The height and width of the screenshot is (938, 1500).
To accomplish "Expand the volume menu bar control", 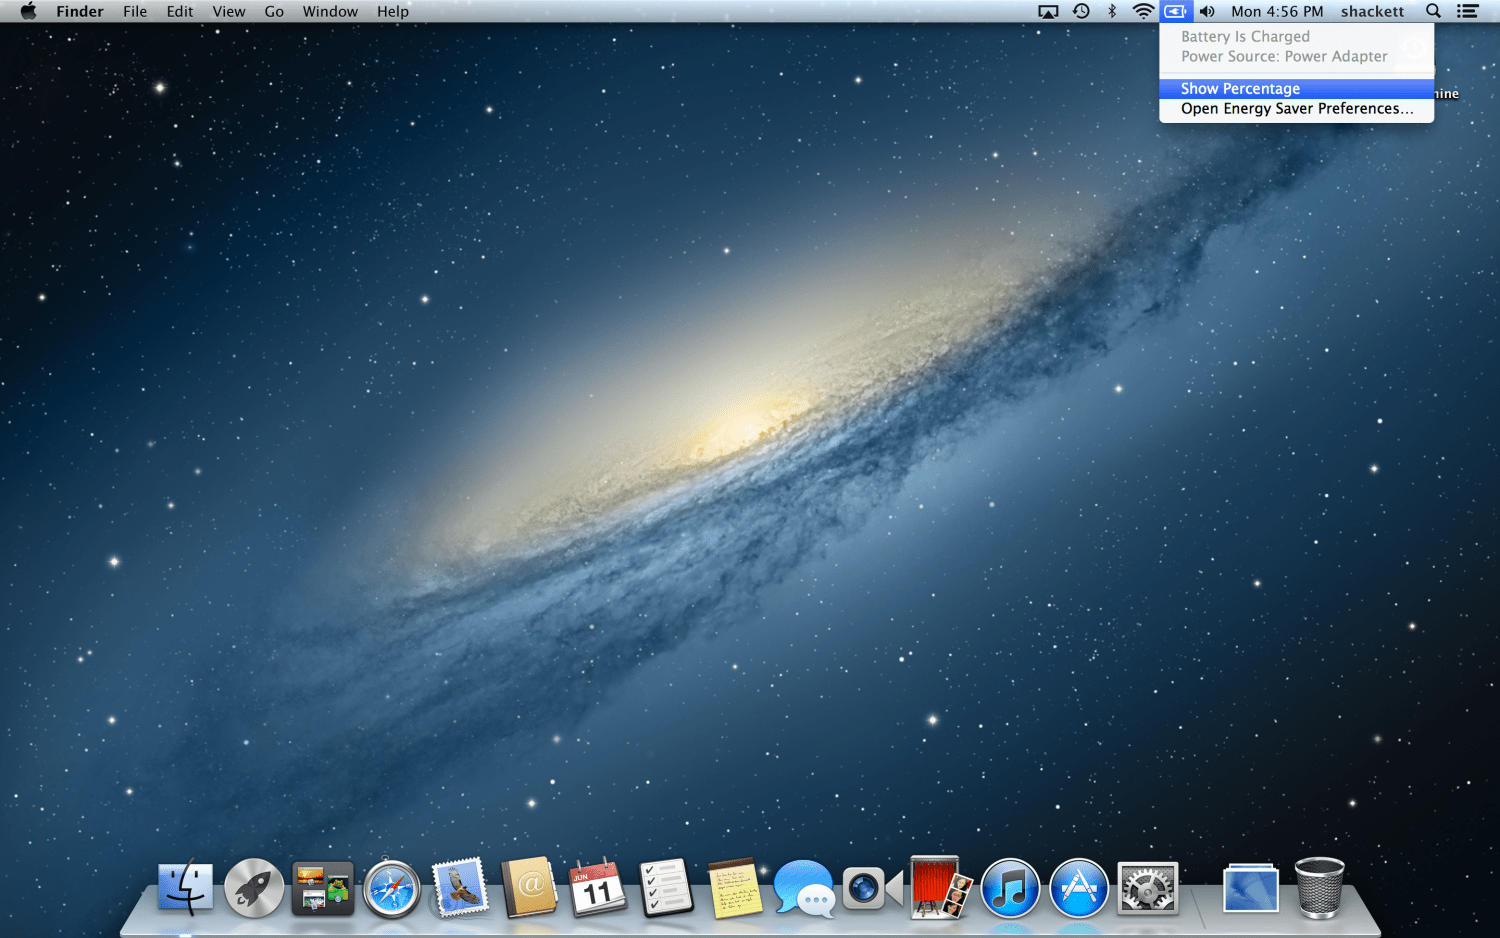I will click(1207, 11).
